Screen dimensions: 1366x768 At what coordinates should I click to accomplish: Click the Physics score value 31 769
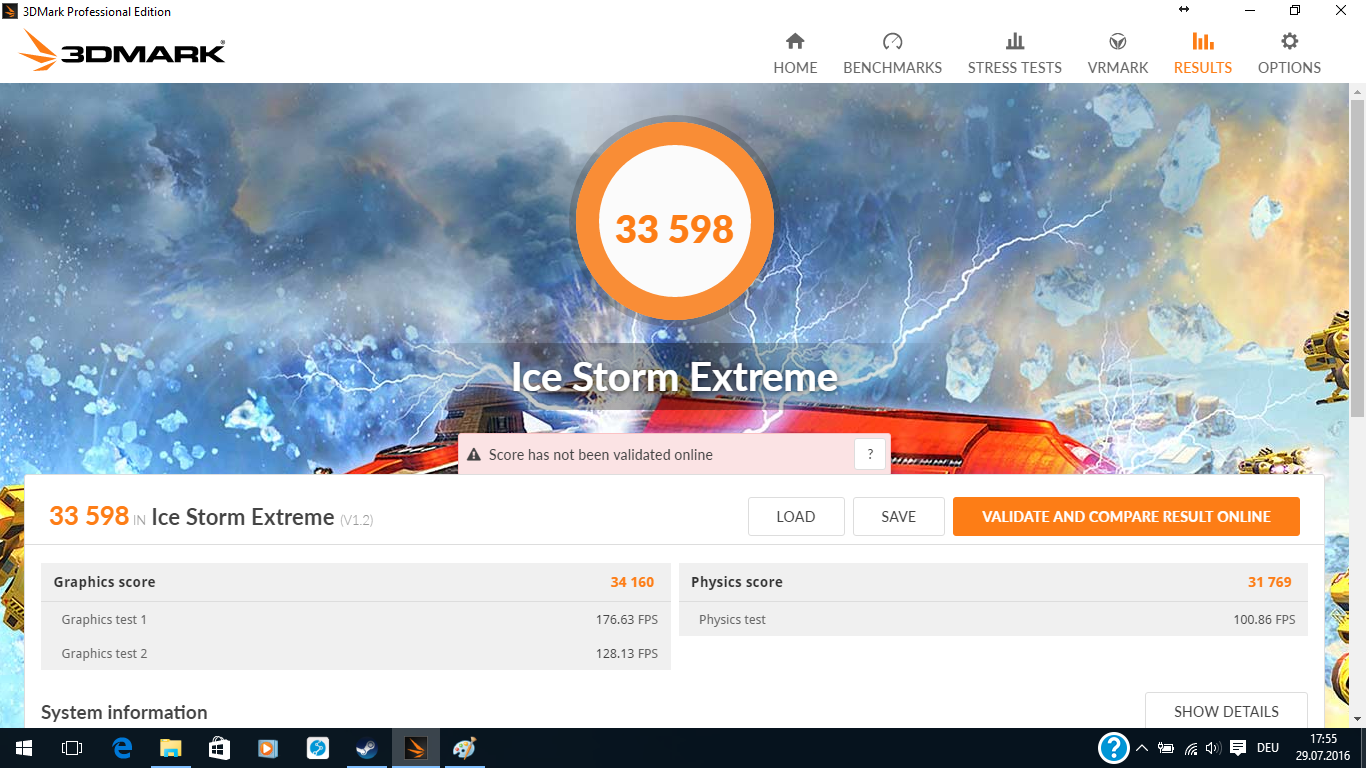pos(1270,582)
